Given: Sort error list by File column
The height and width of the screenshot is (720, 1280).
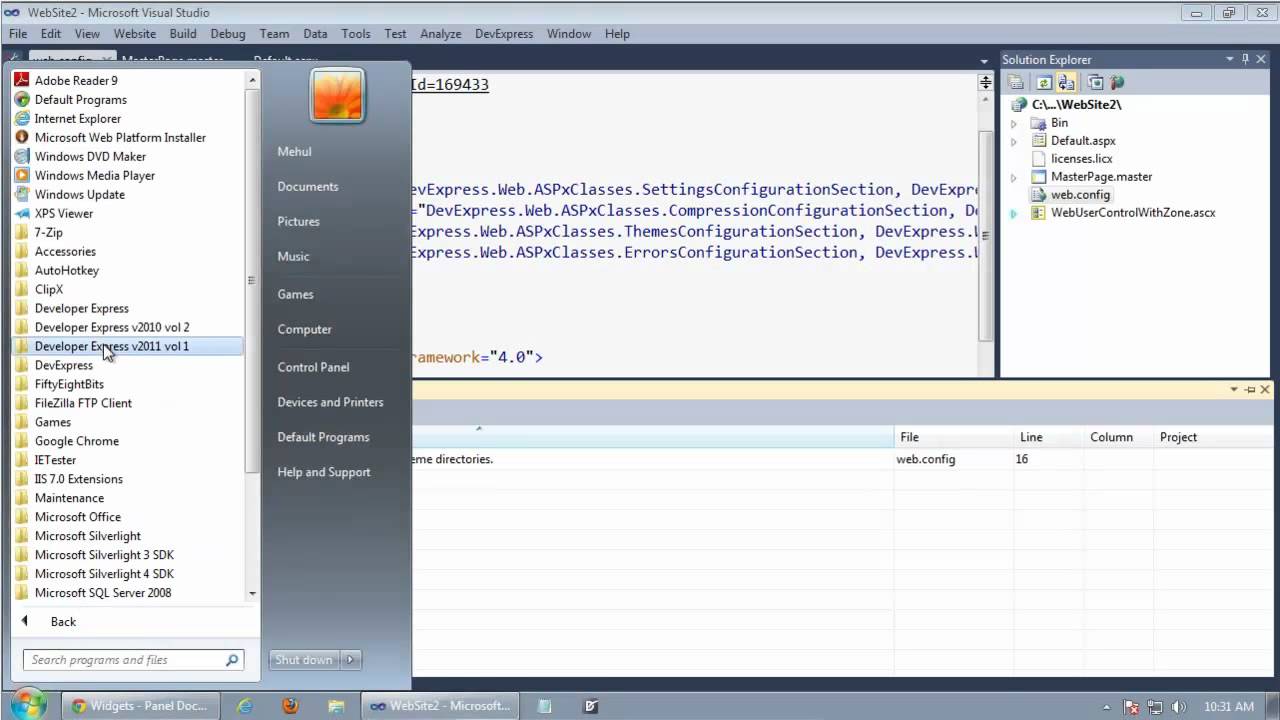Looking at the screenshot, I should click(x=954, y=437).
